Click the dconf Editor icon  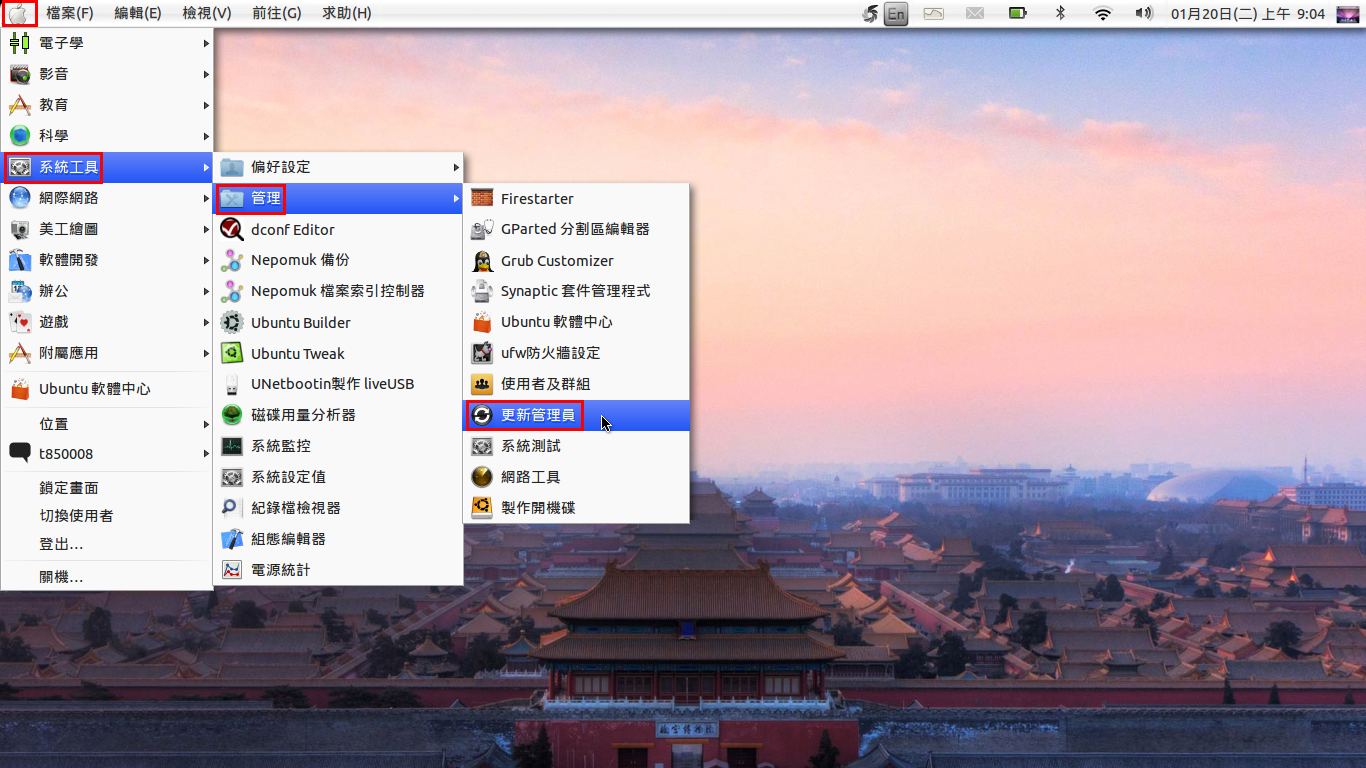pos(232,229)
